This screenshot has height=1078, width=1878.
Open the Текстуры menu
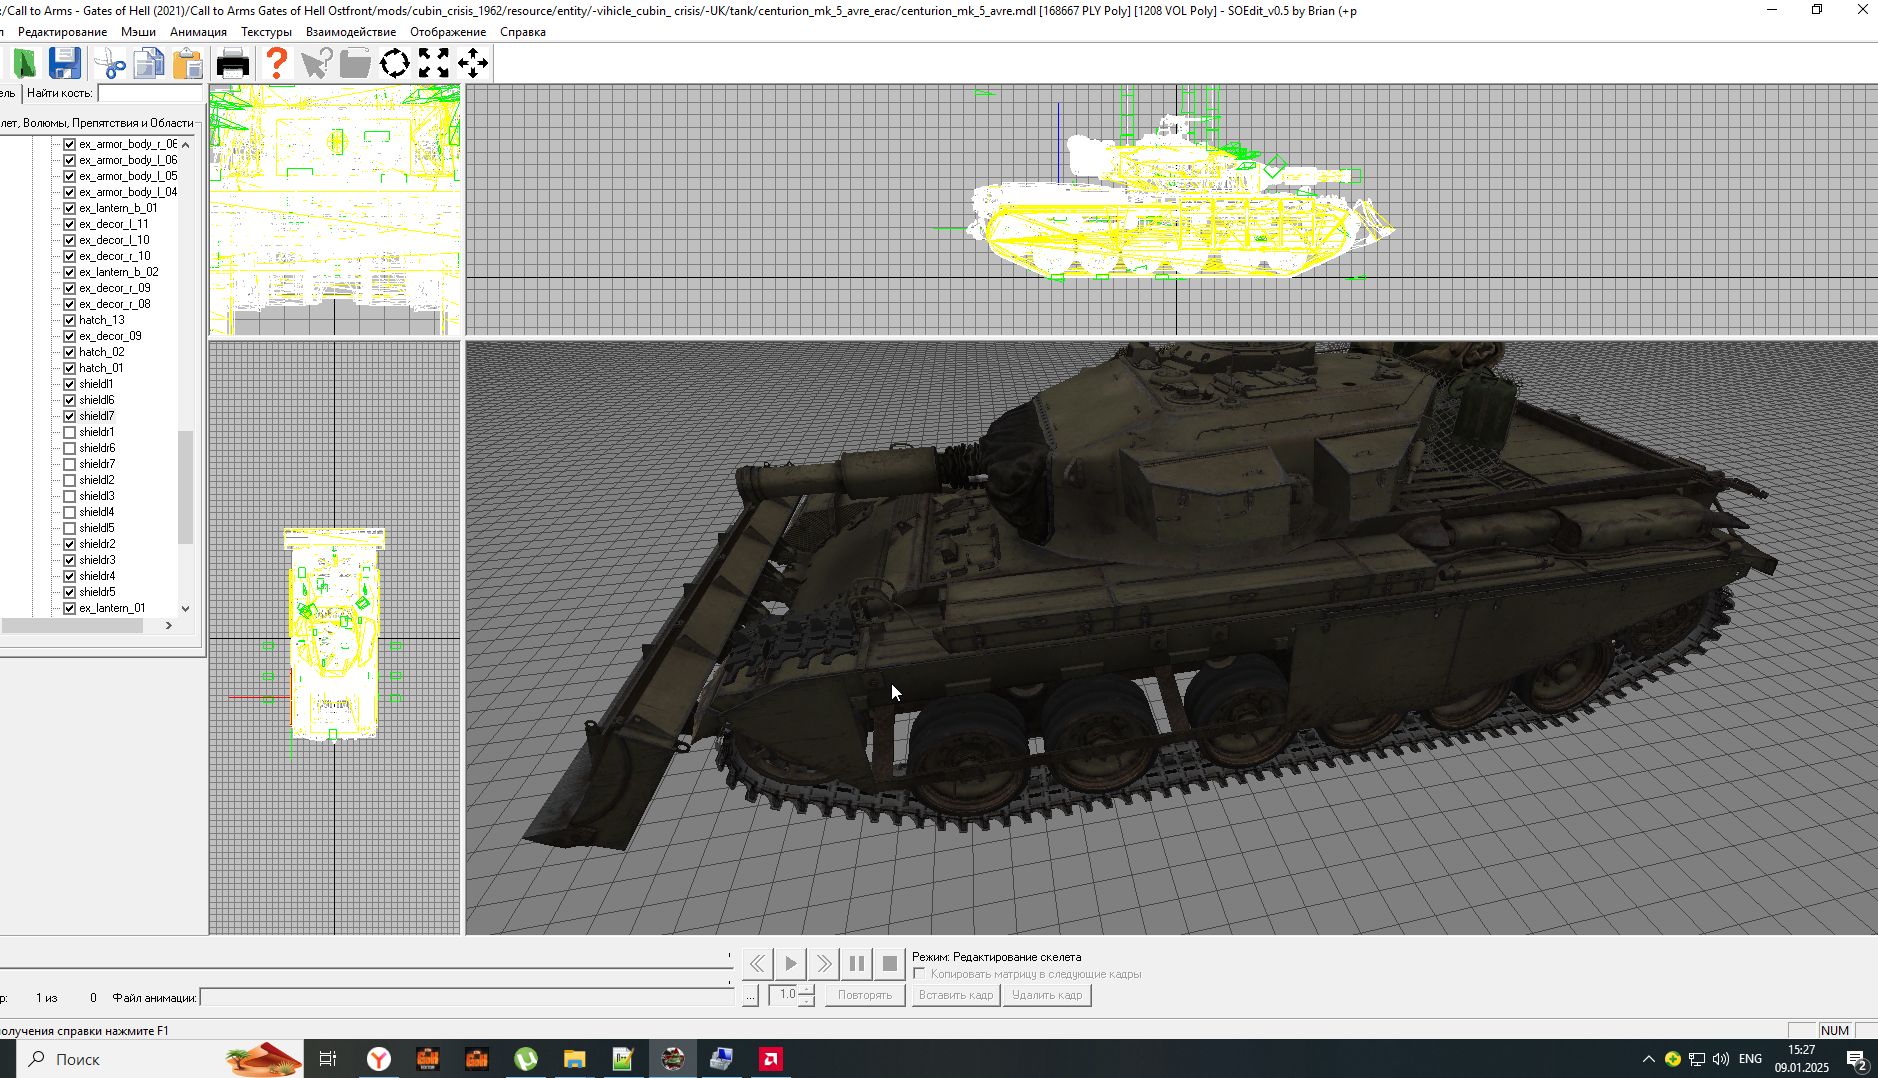(266, 32)
